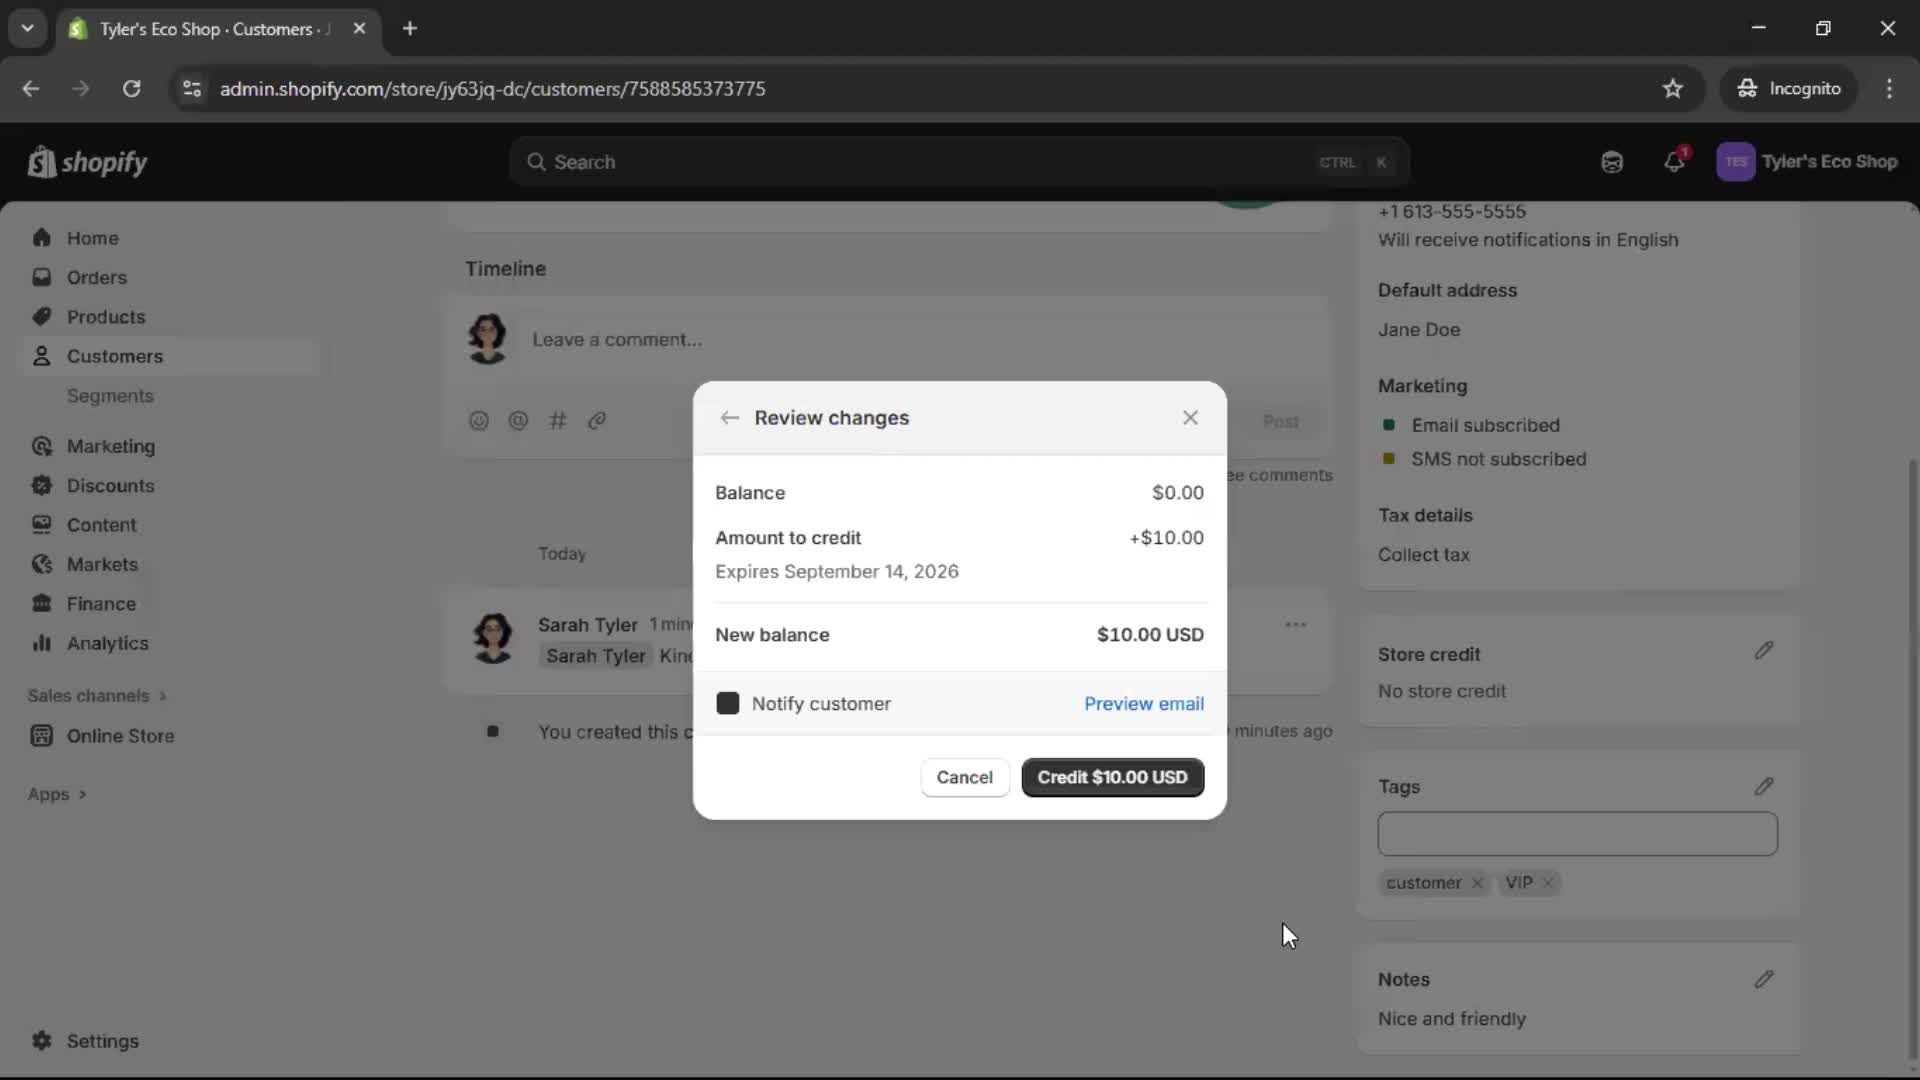Screen dimensions: 1920x1080
Task: Open Preview email link
Action: pos(1144,703)
